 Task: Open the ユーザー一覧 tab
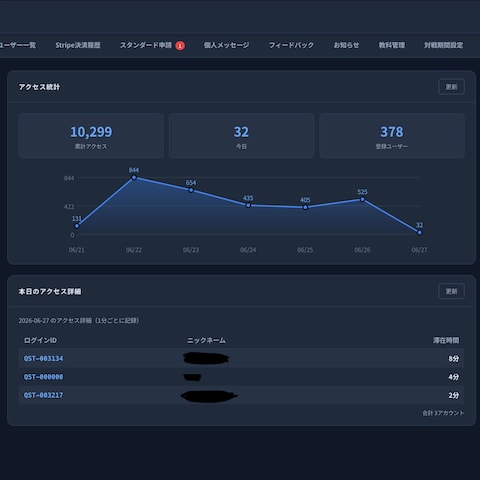[17, 45]
